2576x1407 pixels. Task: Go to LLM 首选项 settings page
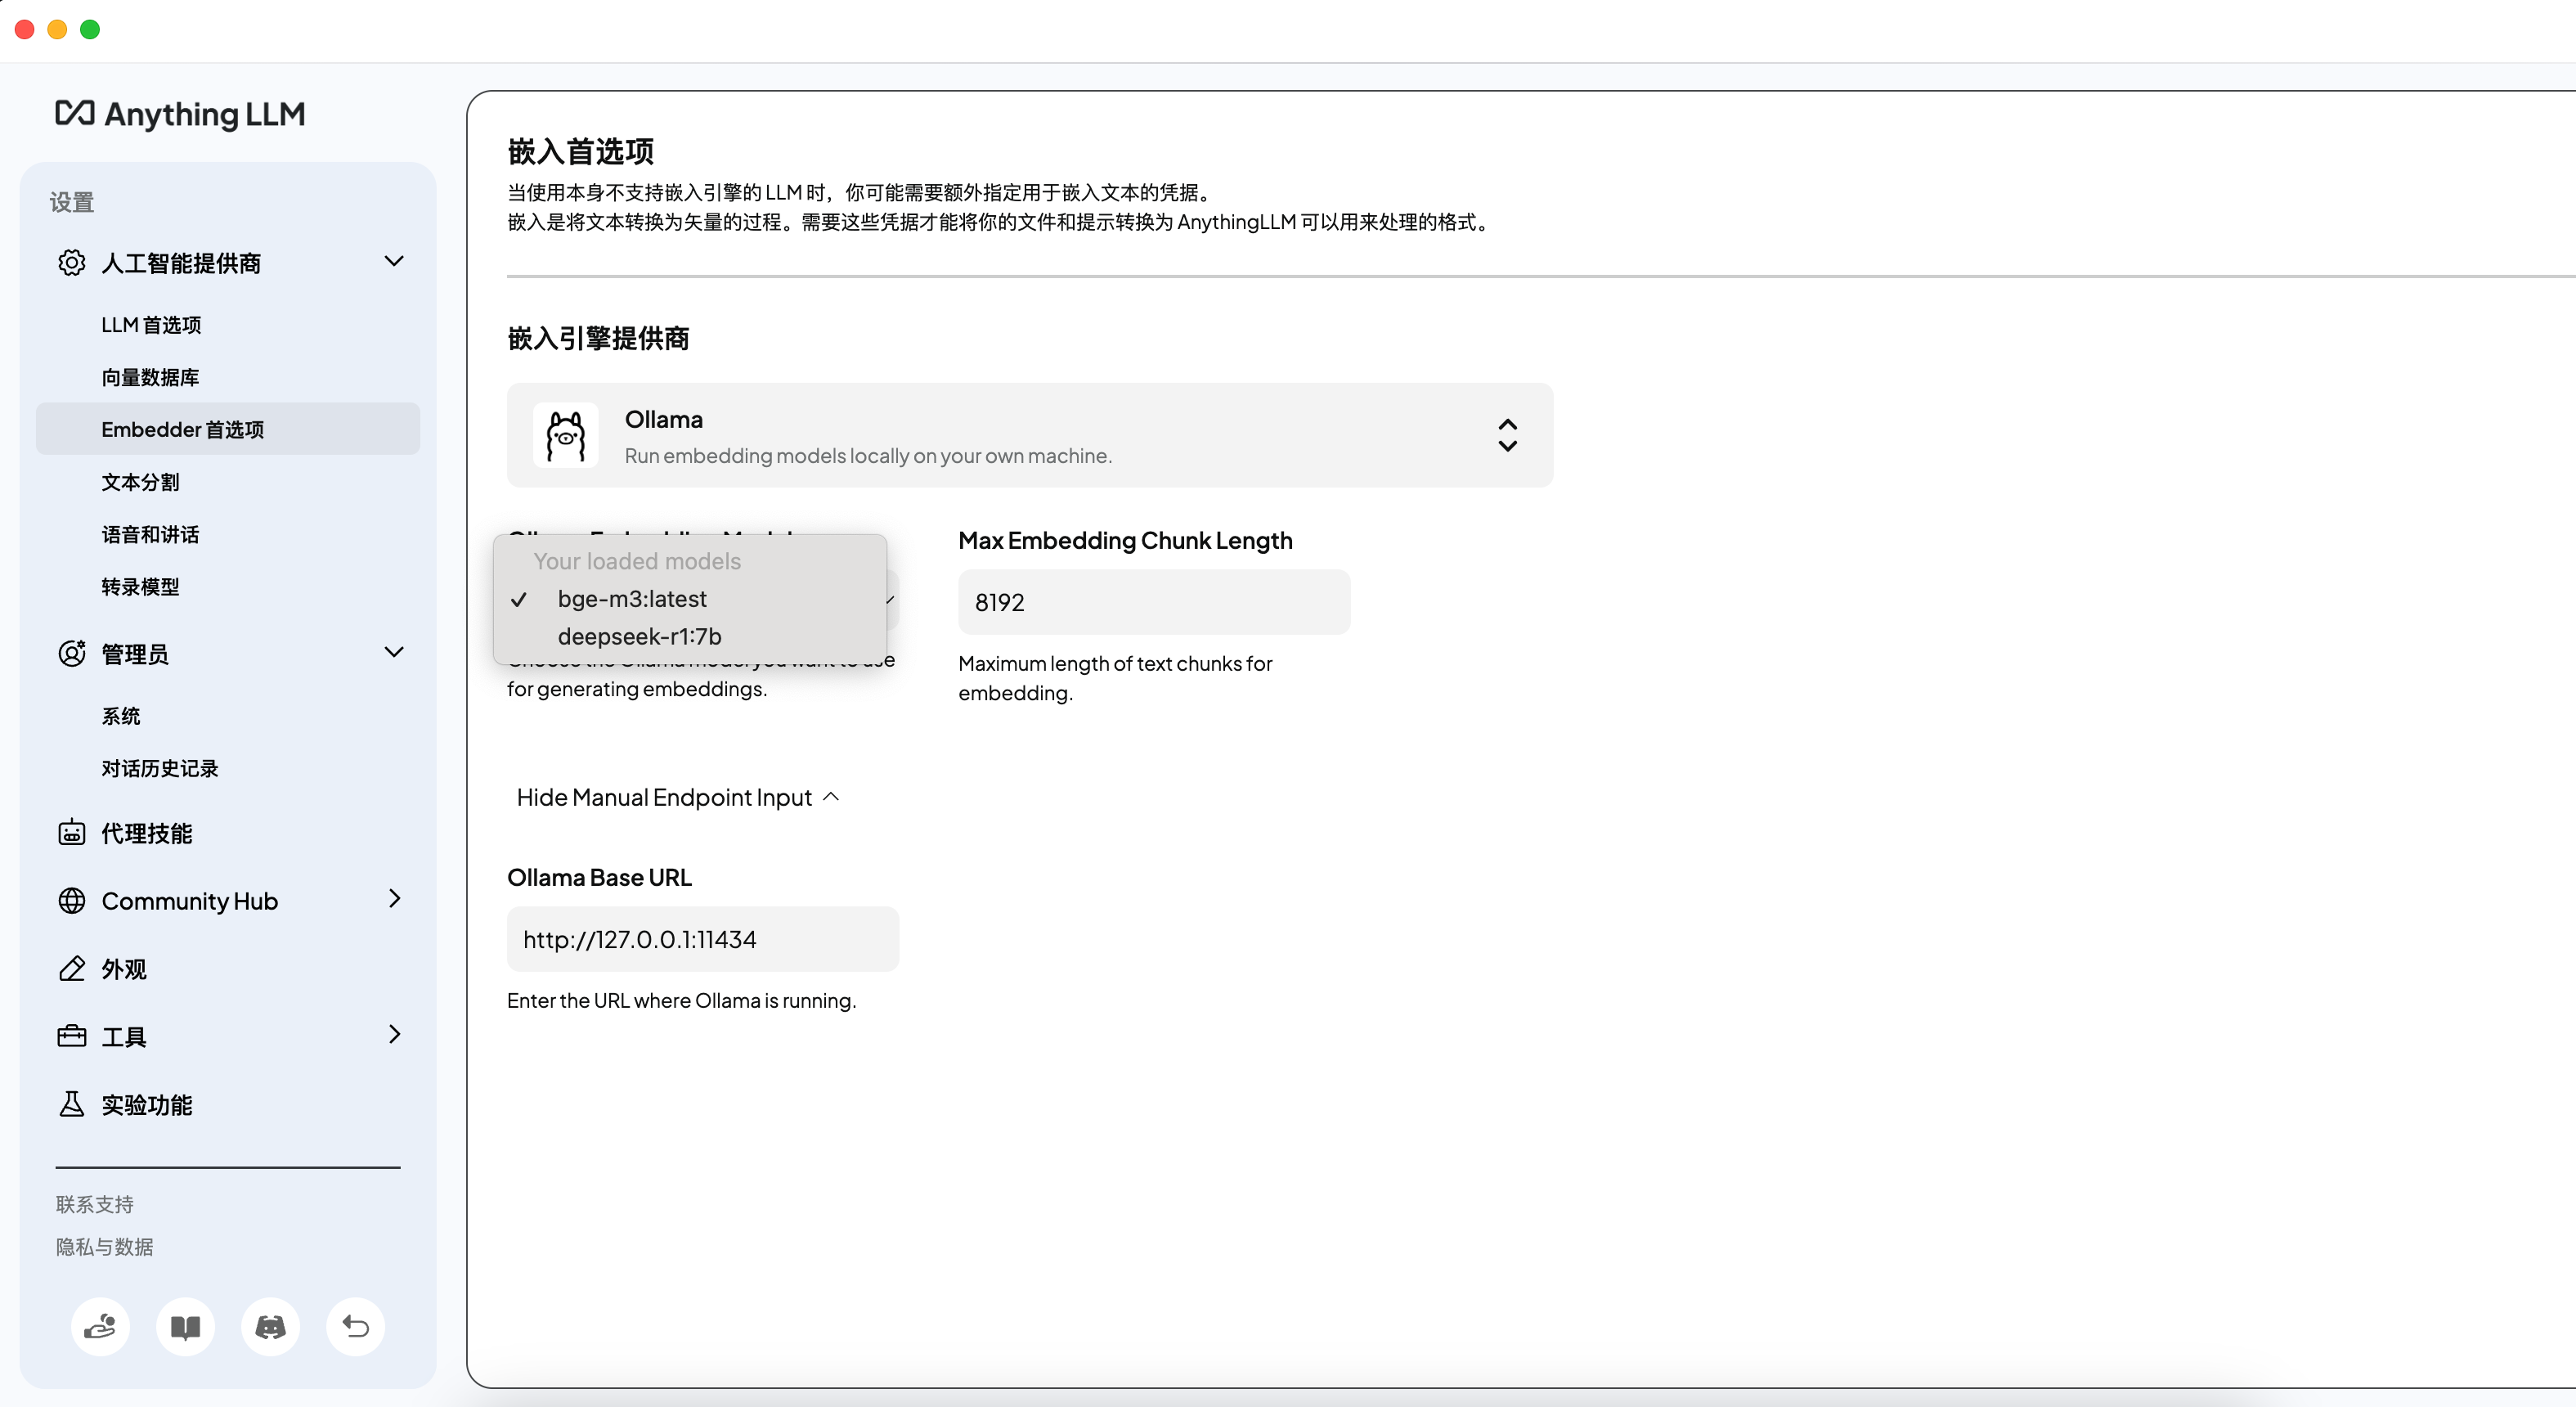click(x=151, y=325)
